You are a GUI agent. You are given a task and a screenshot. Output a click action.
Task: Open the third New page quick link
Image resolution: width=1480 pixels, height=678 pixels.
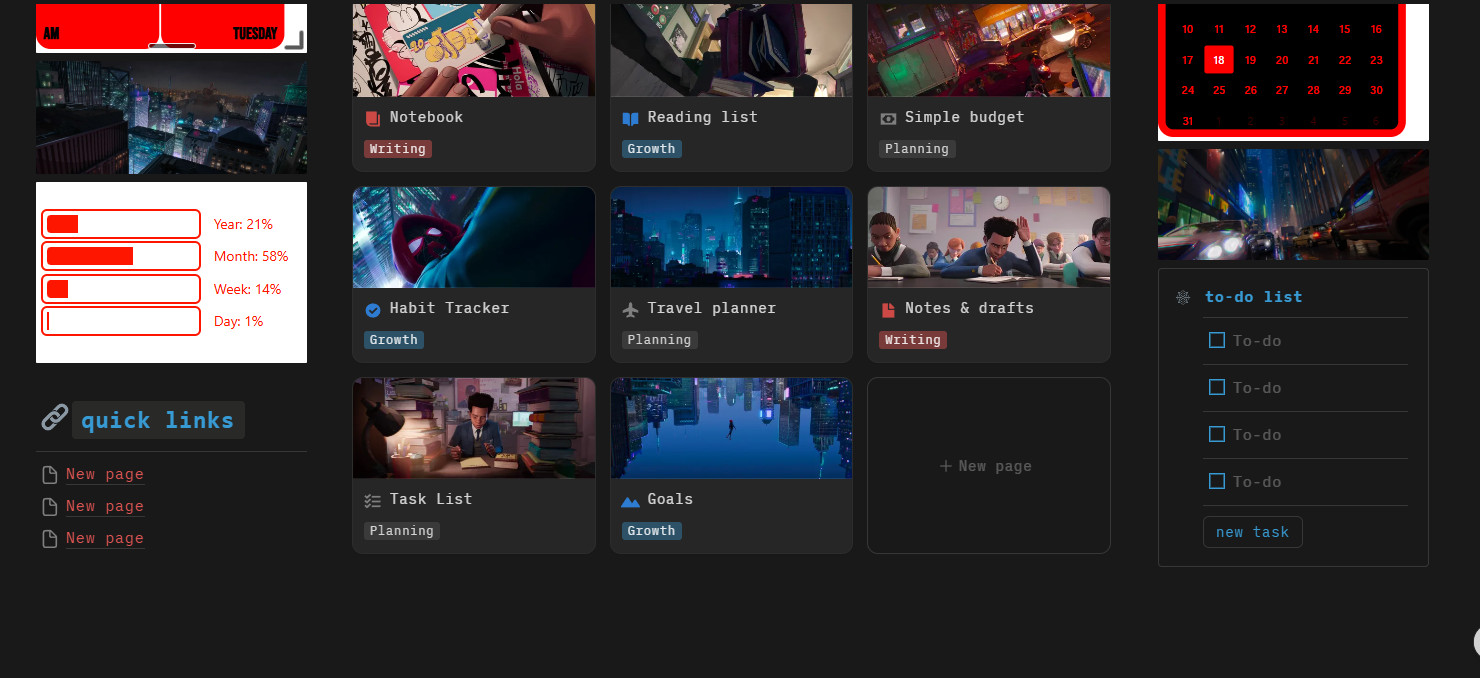tap(105, 539)
